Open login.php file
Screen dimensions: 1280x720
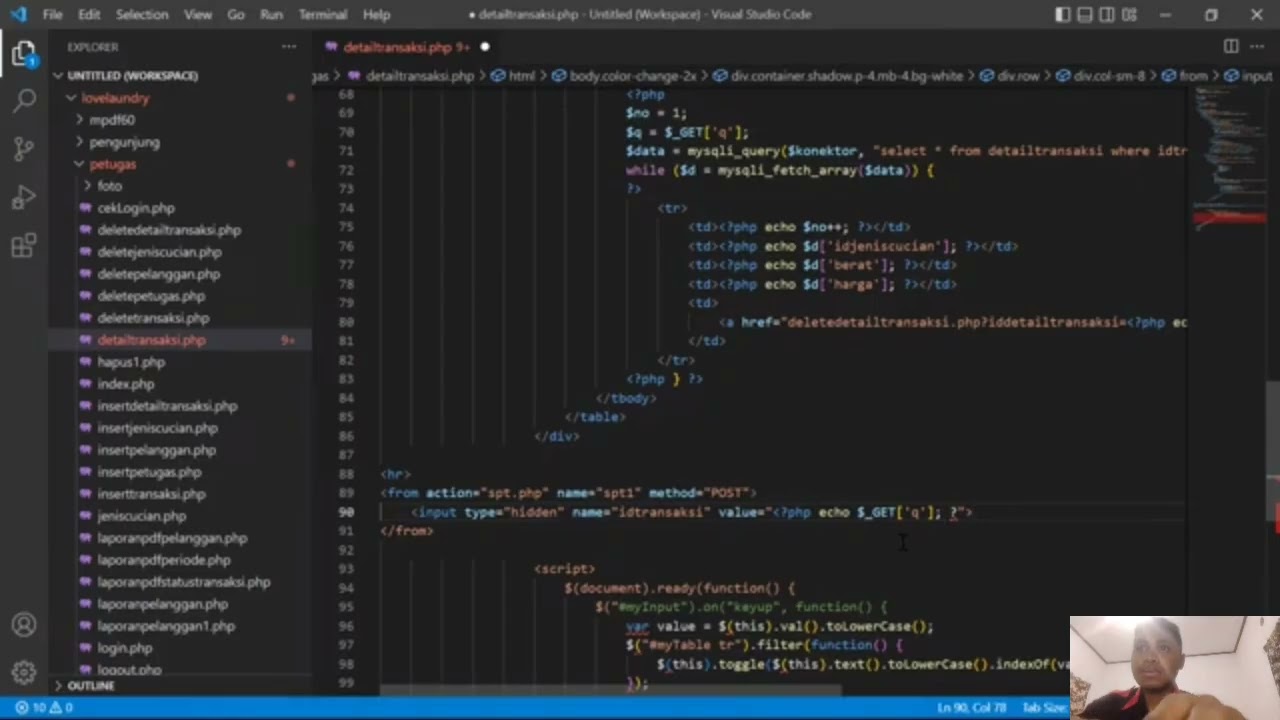125,648
